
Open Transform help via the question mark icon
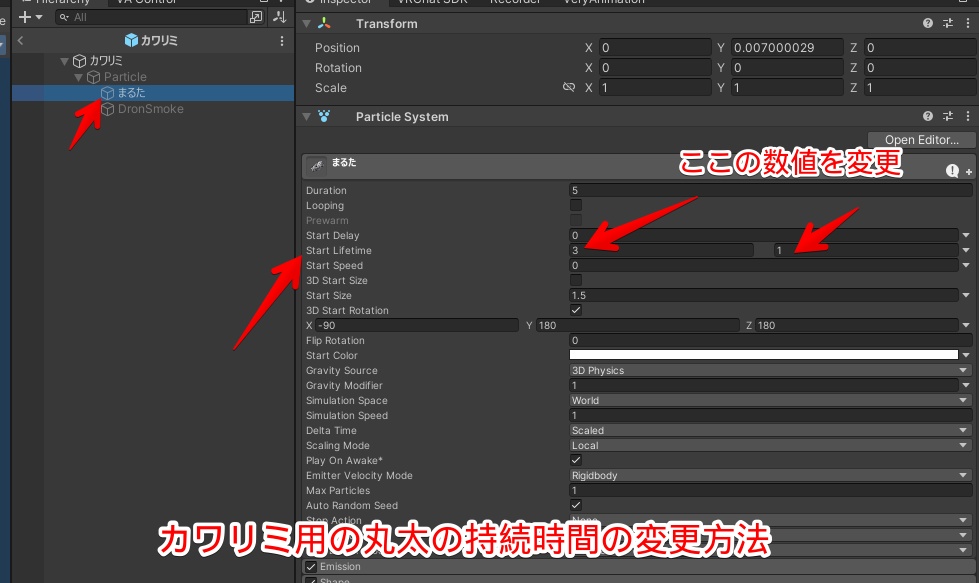(x=928, y=24)
